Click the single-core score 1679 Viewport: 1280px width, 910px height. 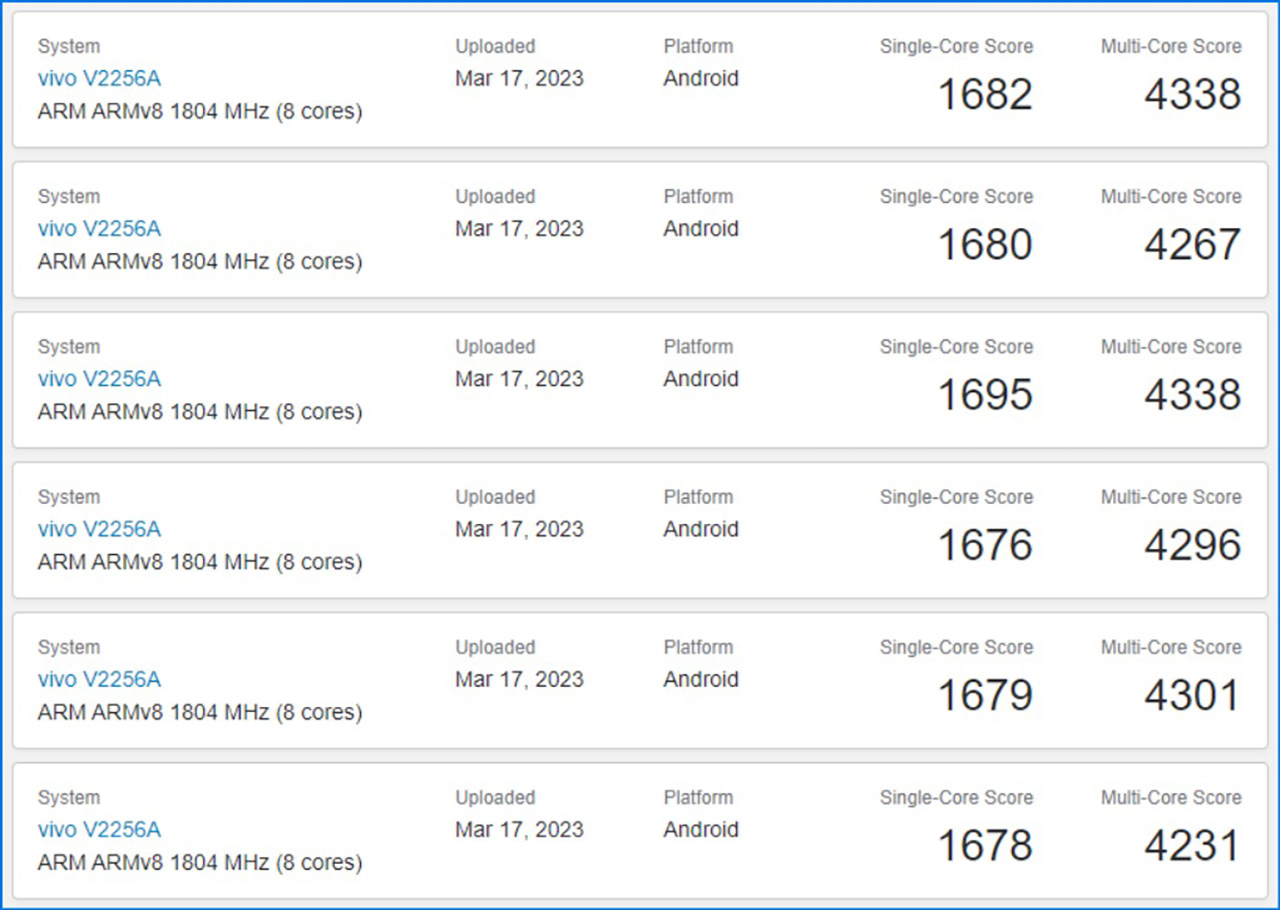(x=985, y=695)
